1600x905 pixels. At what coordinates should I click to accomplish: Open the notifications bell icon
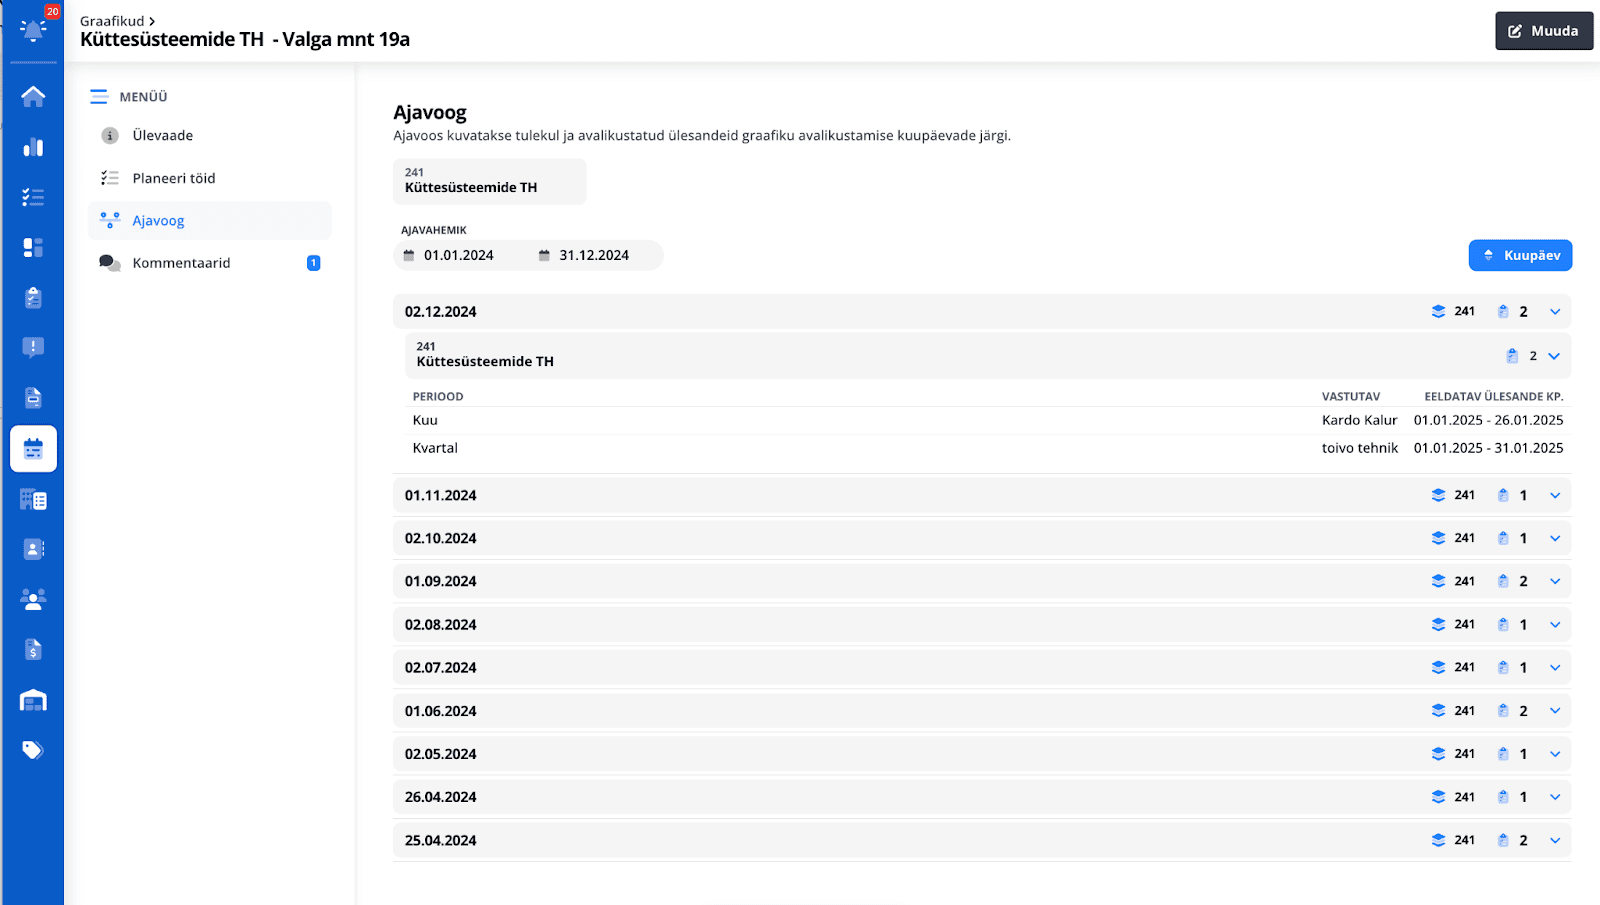click(x=33, y=30)
